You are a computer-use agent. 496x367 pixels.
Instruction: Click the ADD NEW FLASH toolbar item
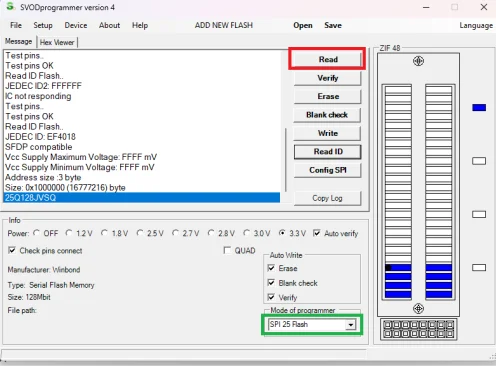224,25
